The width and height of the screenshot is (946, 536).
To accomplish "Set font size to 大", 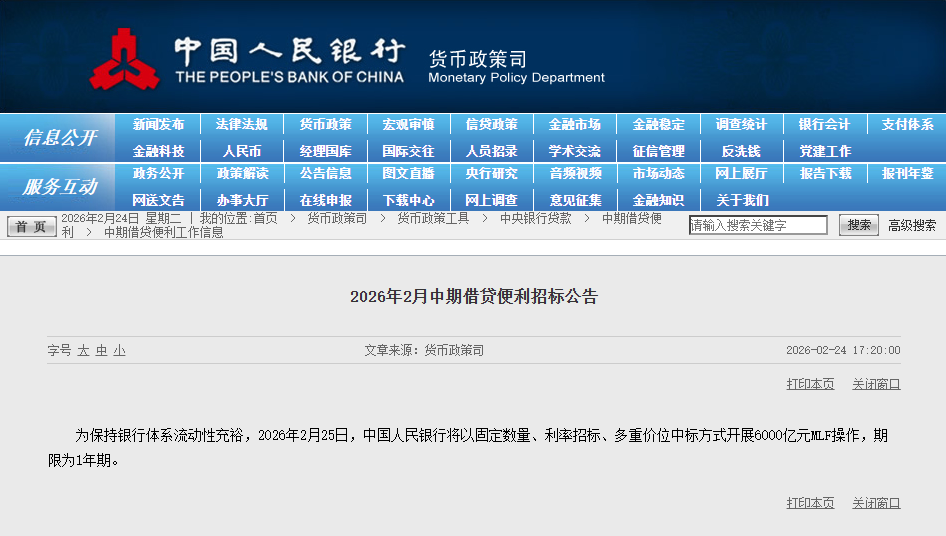I will tap(84, 351).
